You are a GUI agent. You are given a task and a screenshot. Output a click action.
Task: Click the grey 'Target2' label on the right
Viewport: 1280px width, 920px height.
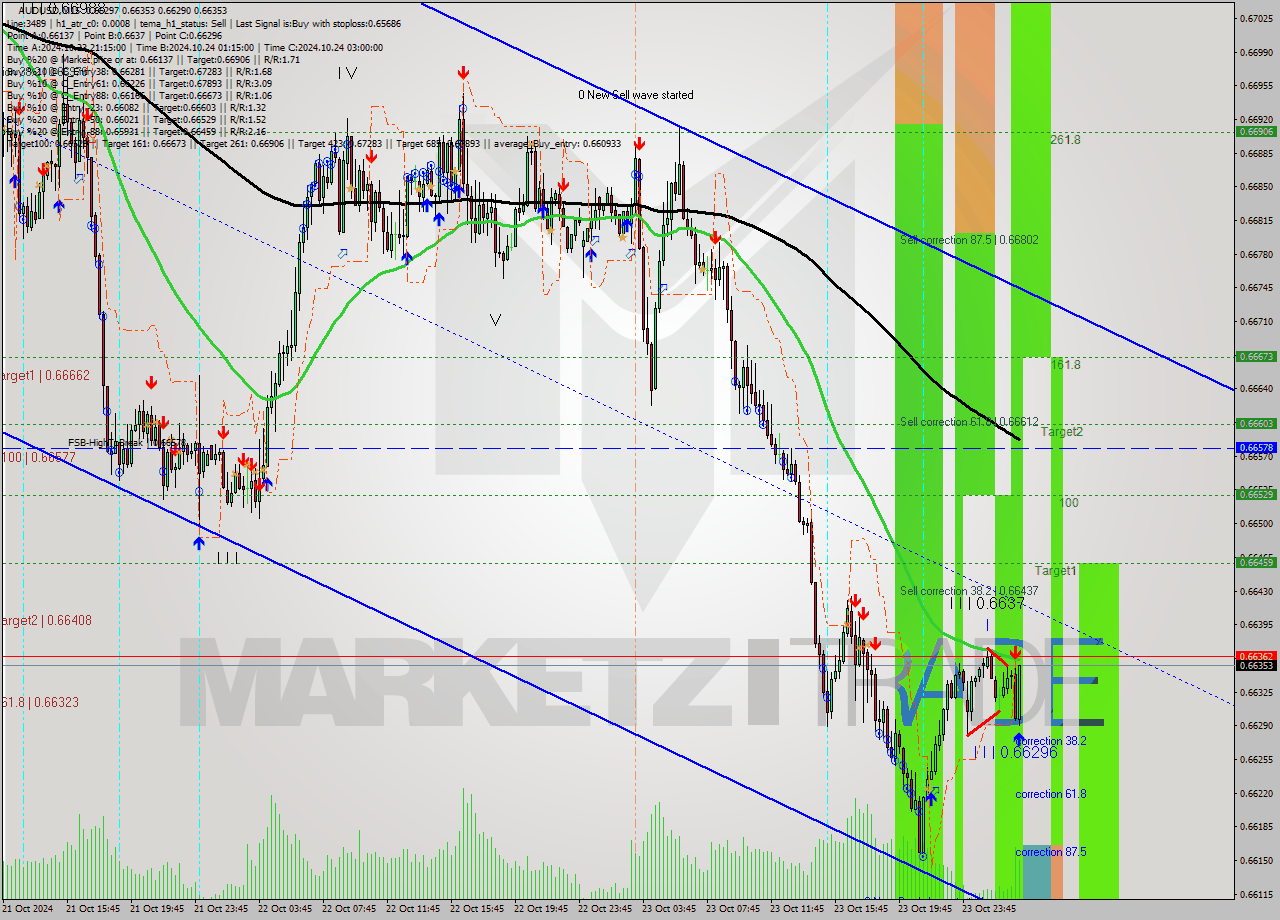tap(1062, 432)
